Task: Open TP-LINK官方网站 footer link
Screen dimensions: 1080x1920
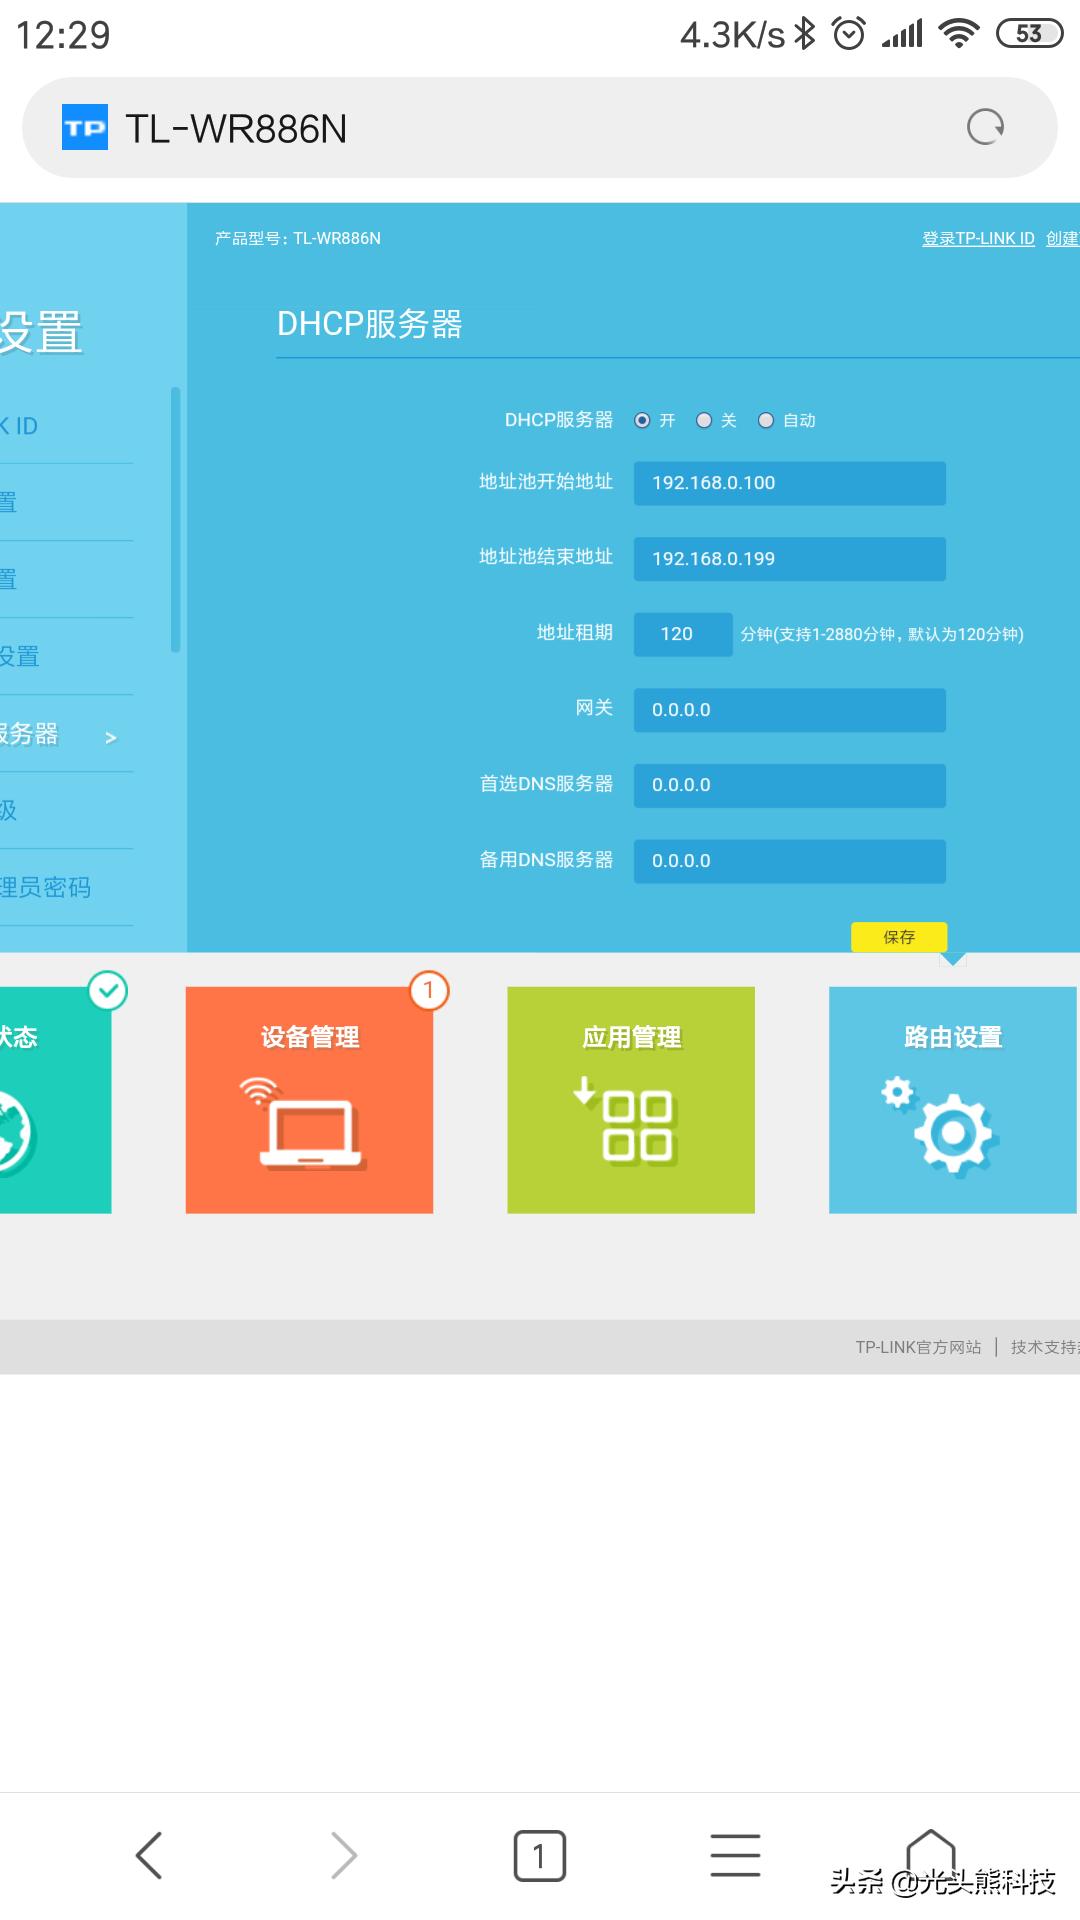Action: pyautogui.click(x=918, y=1347)
